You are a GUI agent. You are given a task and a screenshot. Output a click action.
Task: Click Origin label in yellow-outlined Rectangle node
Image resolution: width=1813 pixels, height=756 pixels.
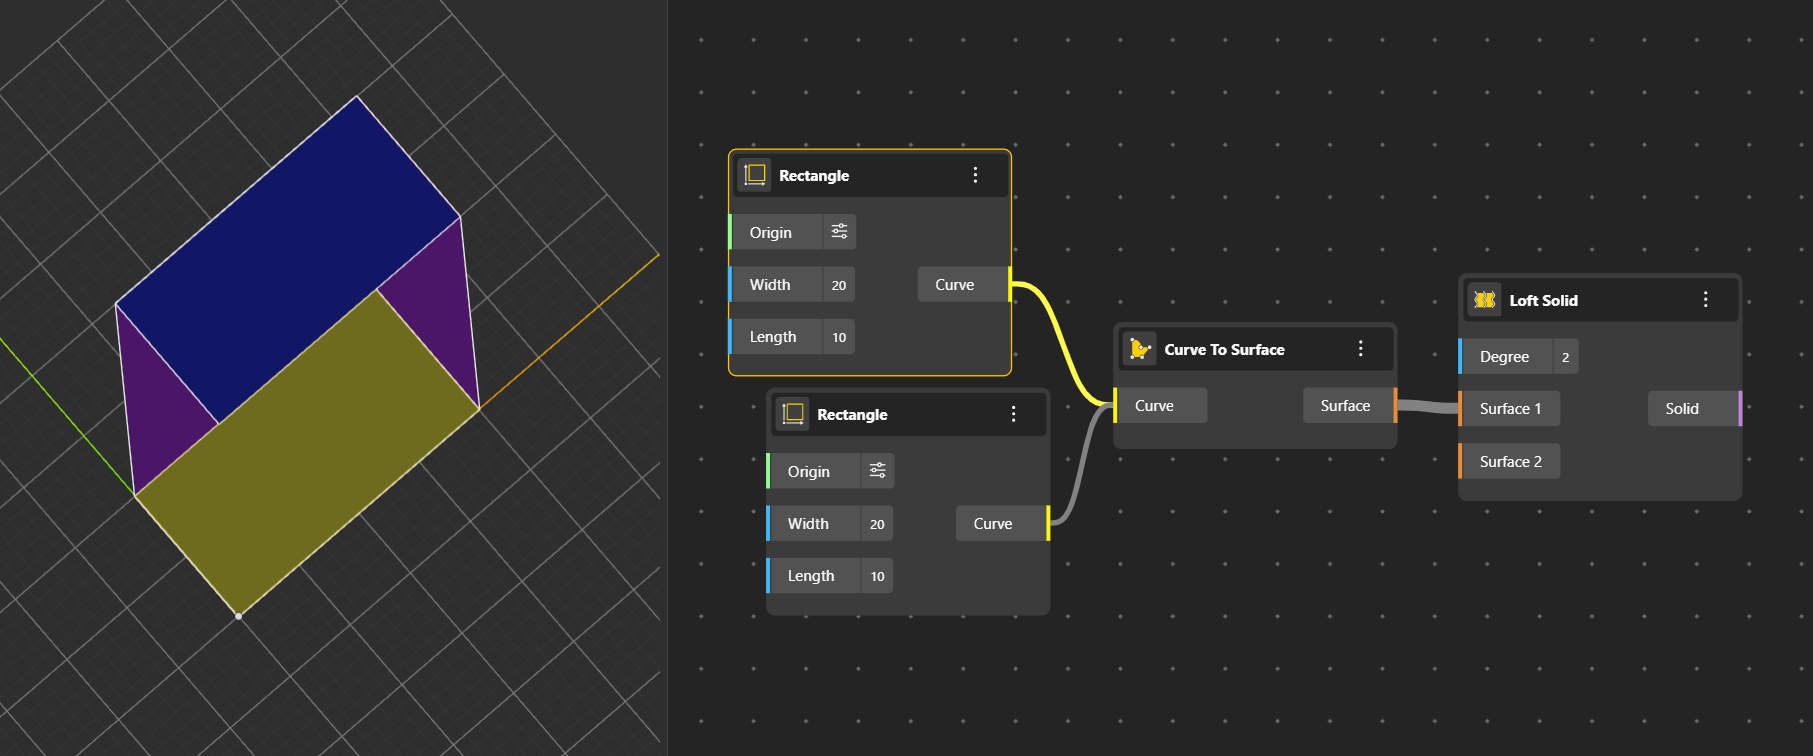click(x=771, y=233)
